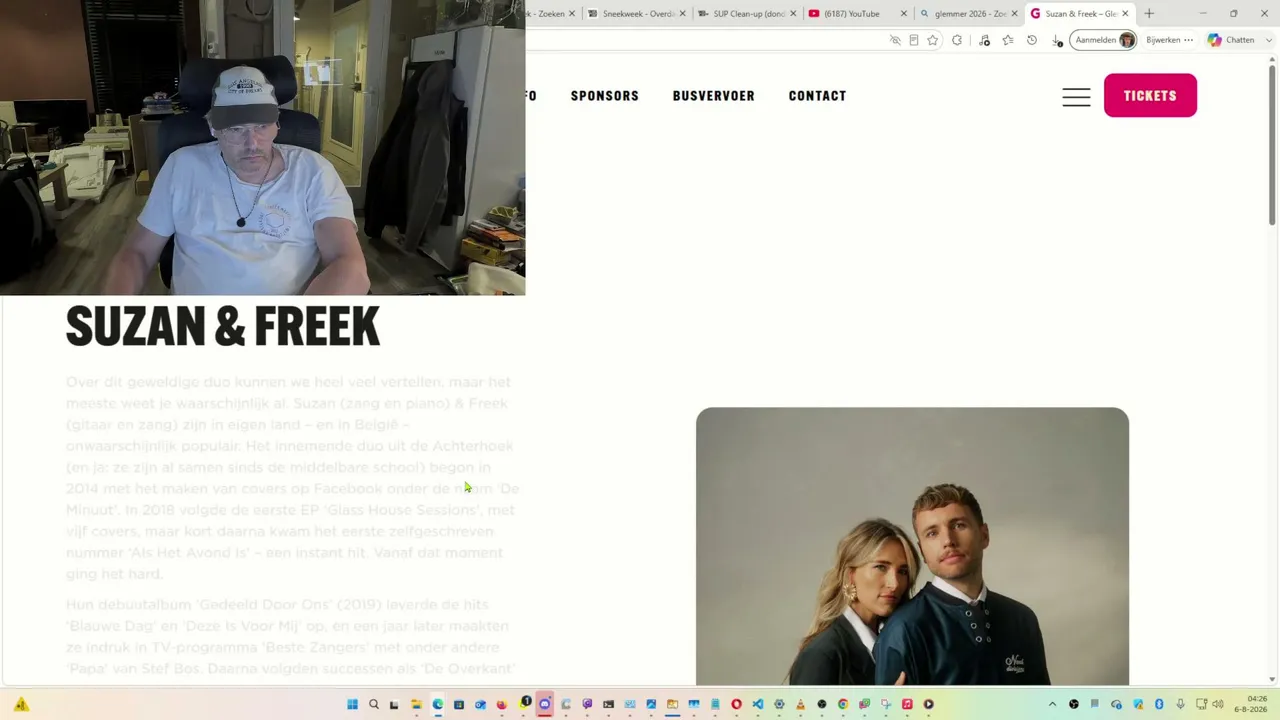Click the pink TICKETS button
This screenshot has width=1280, height=720.
pyautogui.click(x=1150, y=96)
